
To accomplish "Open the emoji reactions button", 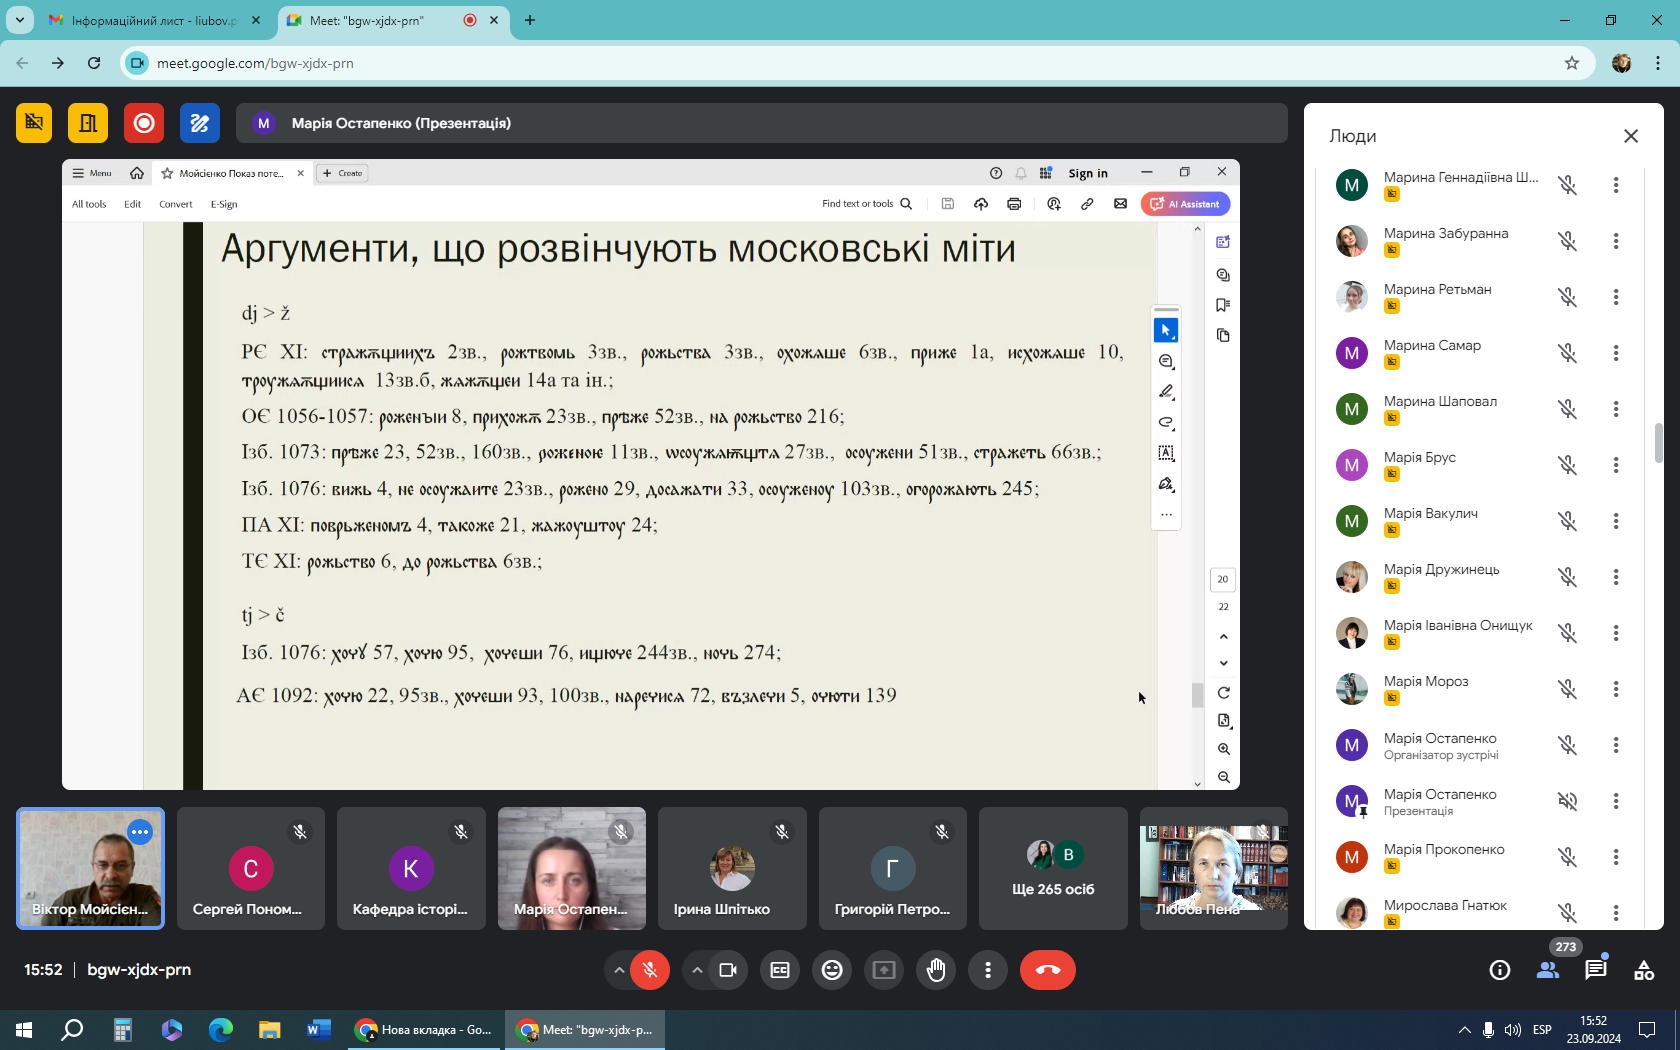I will (832, 970).
